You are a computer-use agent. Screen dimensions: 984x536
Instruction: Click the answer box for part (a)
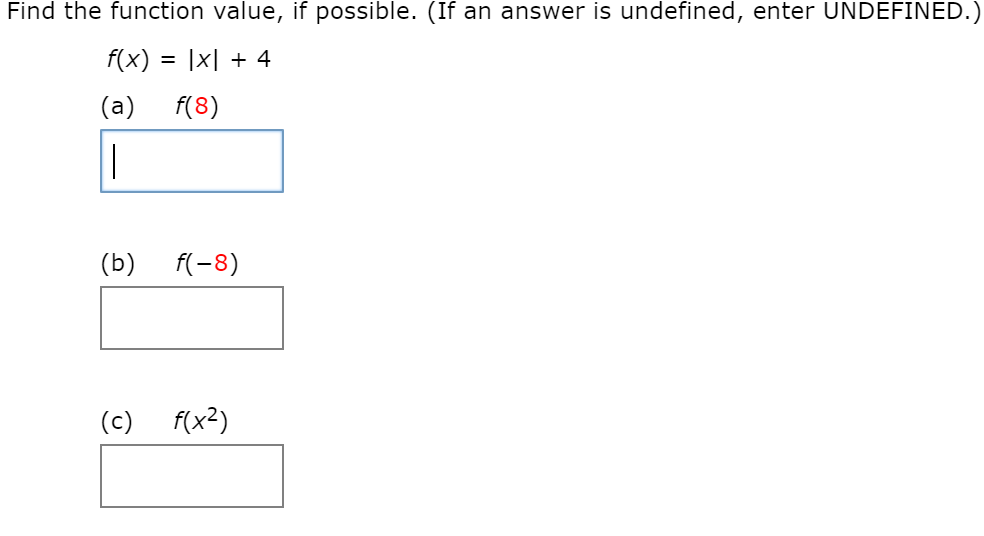tap(192, 161)
